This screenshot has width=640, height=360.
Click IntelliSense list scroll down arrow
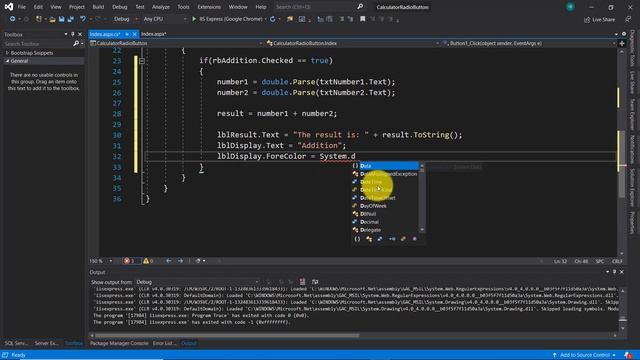[x=422, y=230]
